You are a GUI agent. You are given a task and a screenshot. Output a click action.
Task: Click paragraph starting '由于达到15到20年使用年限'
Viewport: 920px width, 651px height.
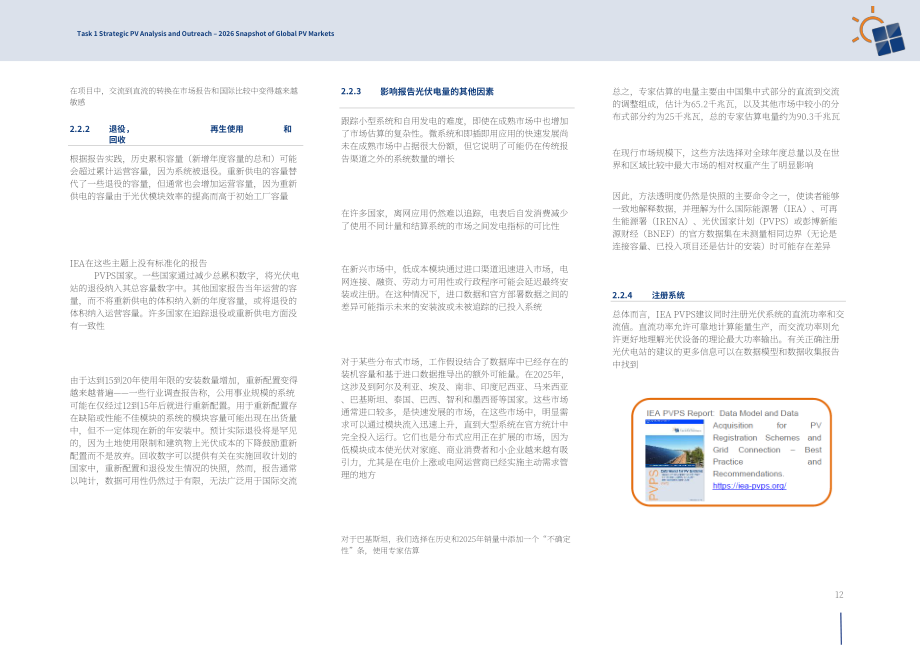(x=184, y=430)
